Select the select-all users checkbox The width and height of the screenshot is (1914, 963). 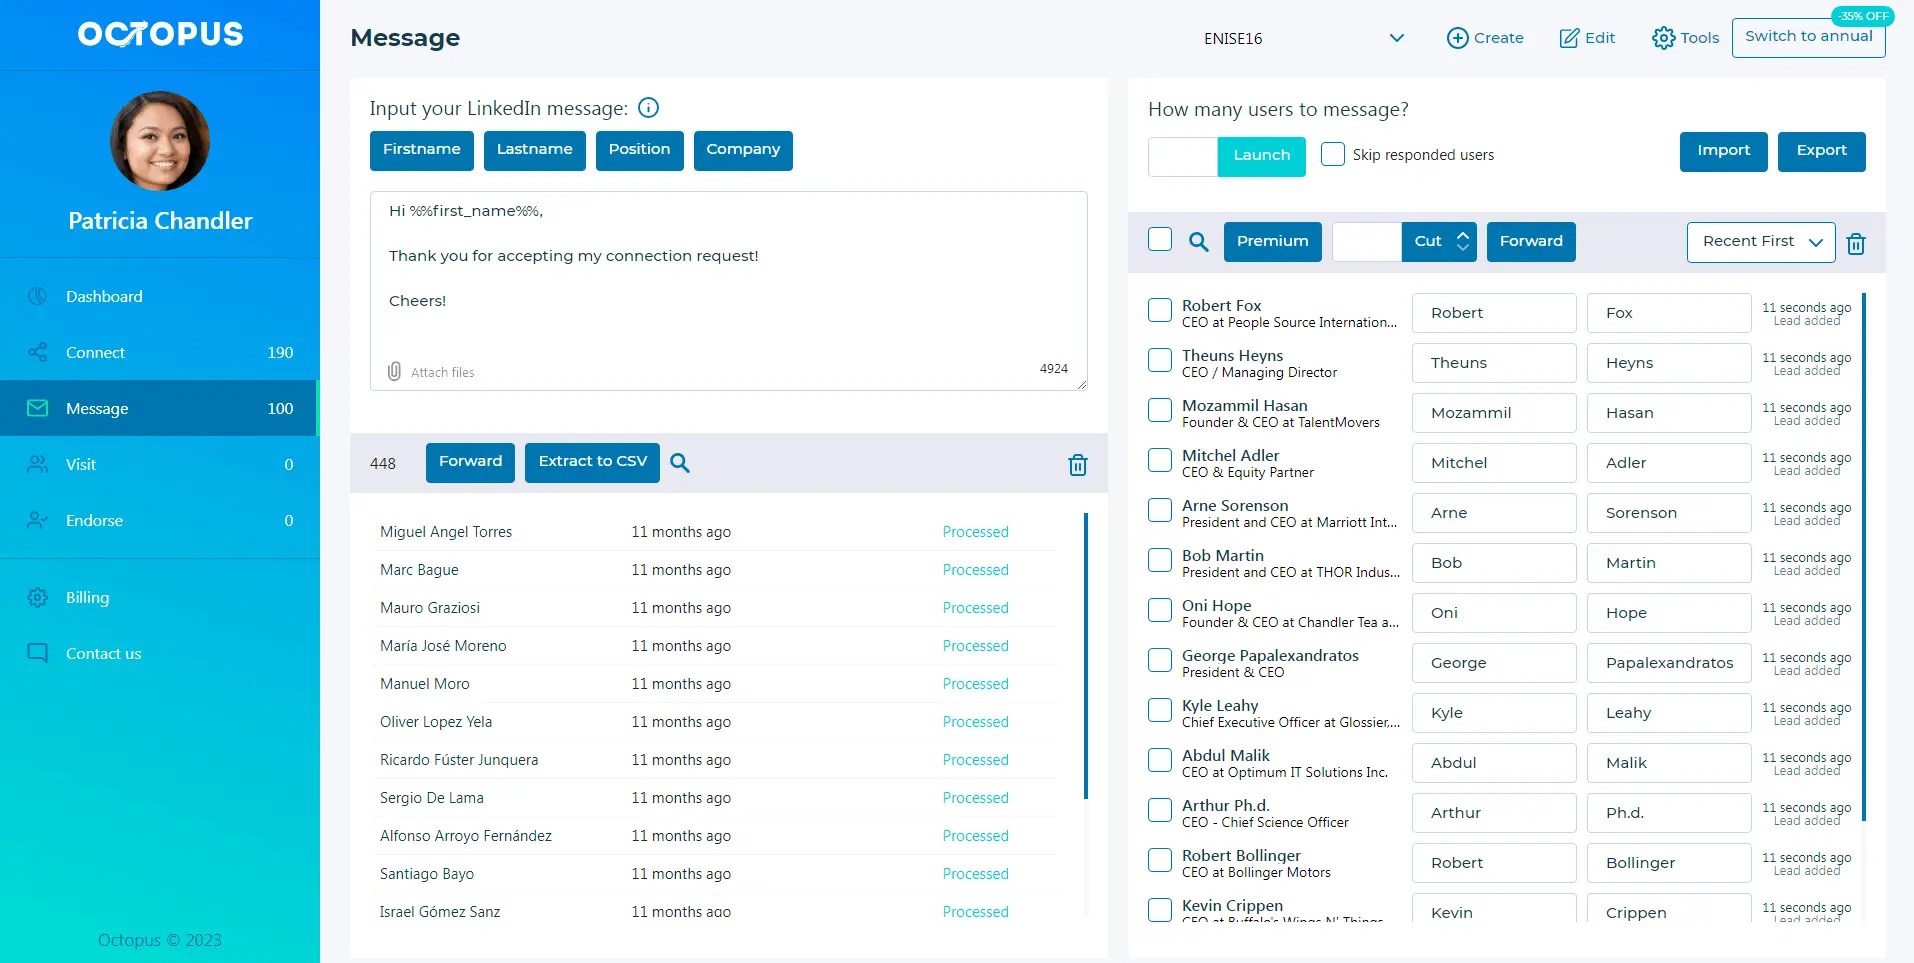click(1159, 239)
